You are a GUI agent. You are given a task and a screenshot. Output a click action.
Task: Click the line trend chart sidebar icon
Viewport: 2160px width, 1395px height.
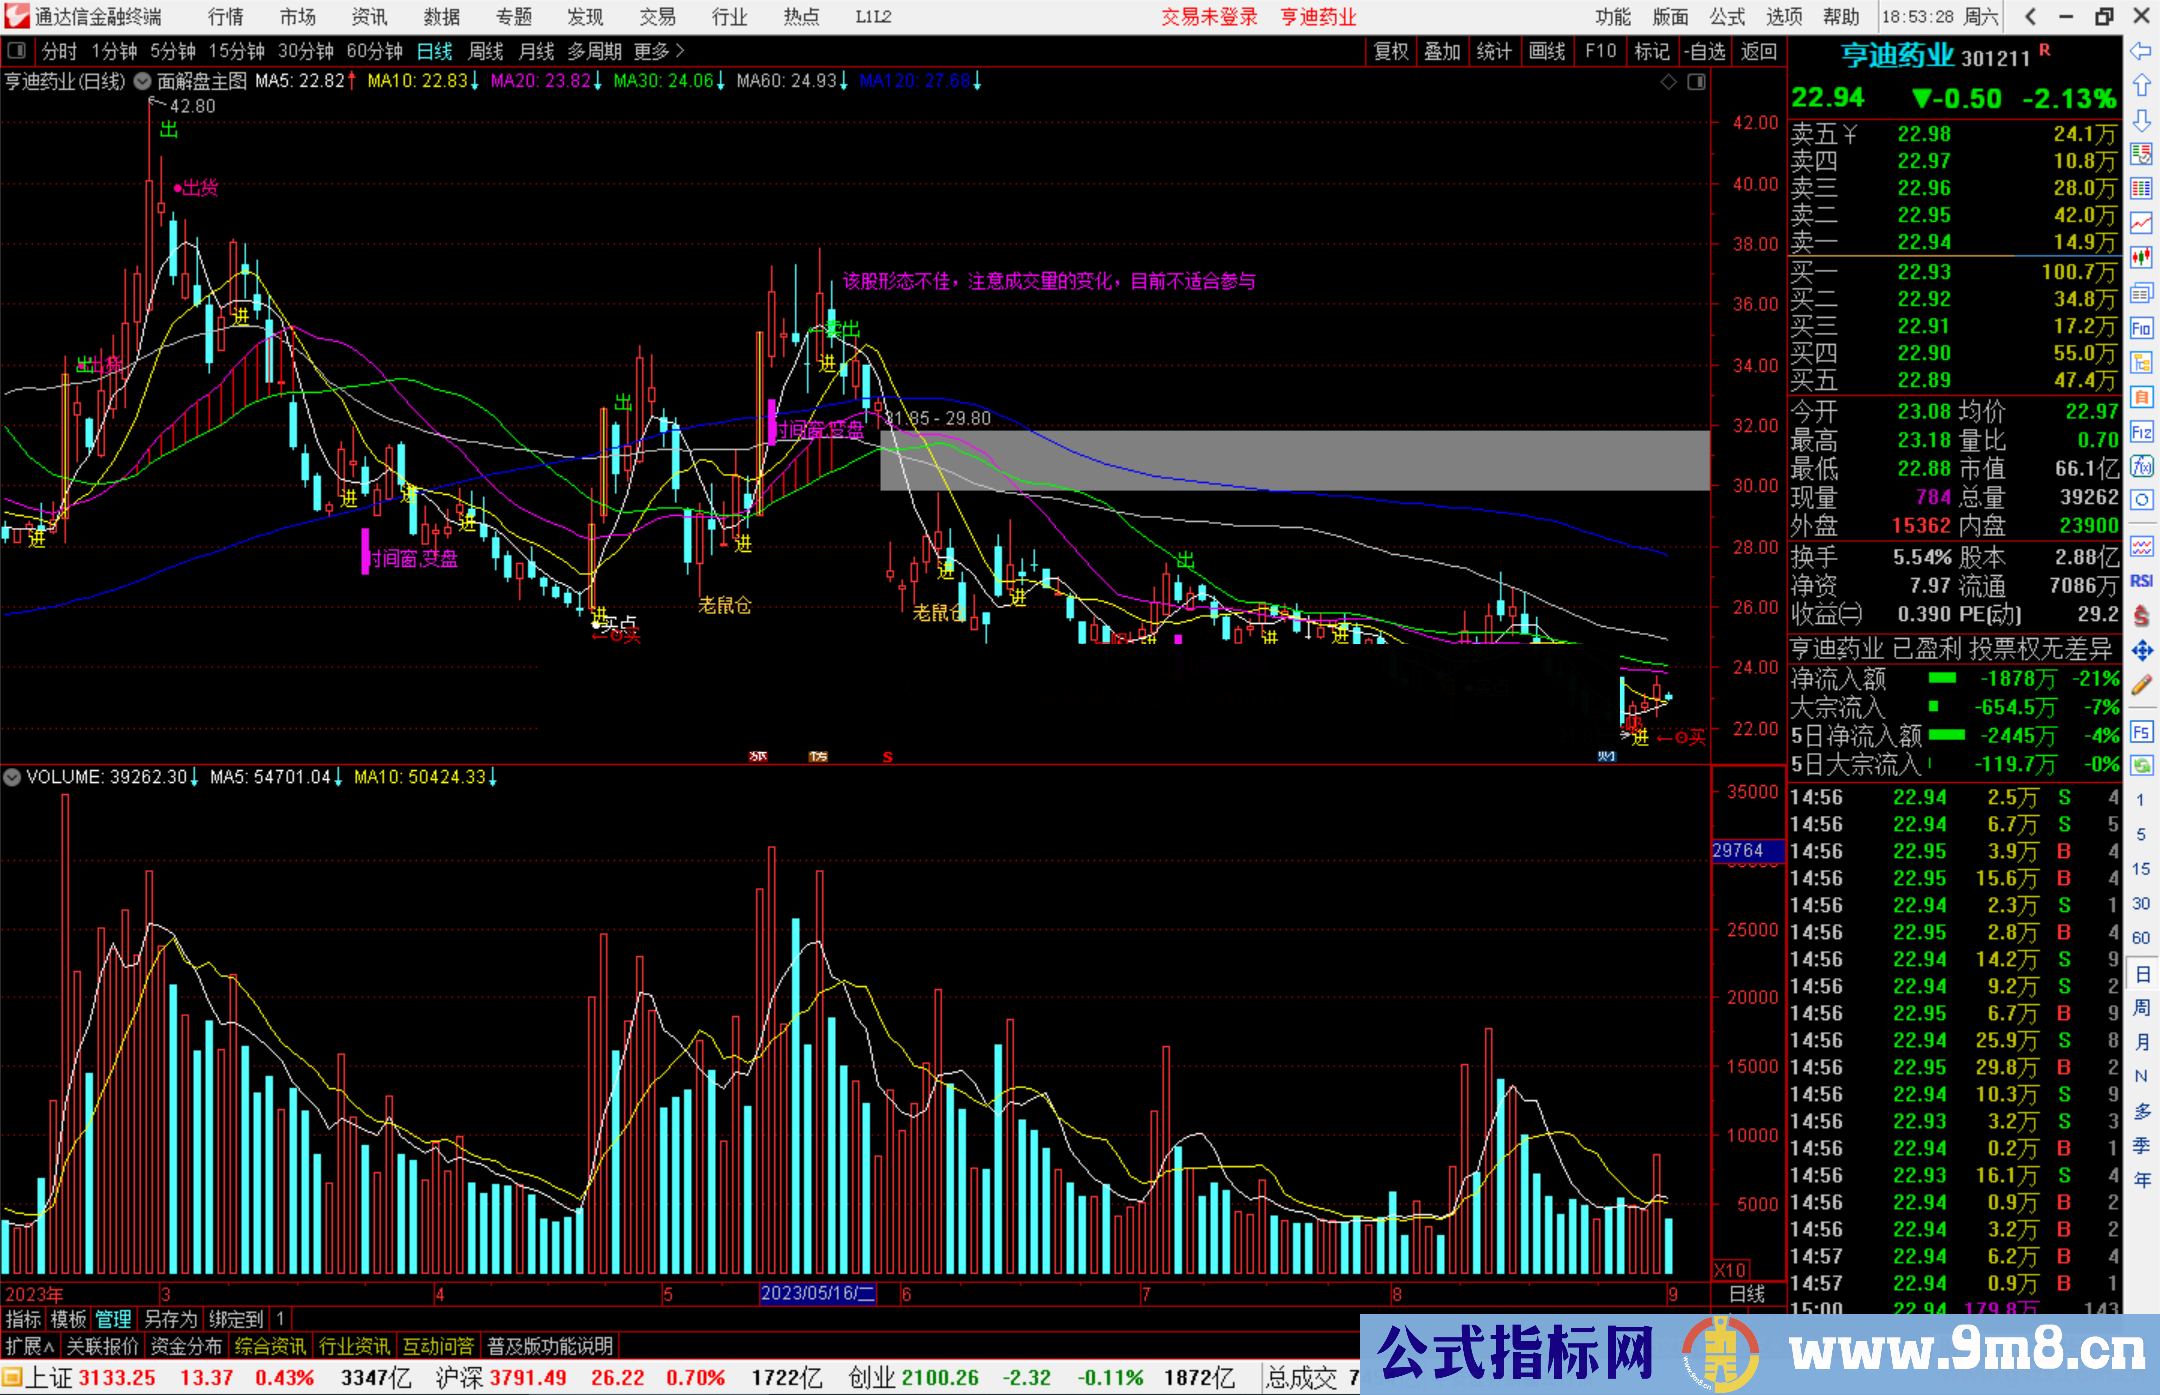tap(2141, 223)
